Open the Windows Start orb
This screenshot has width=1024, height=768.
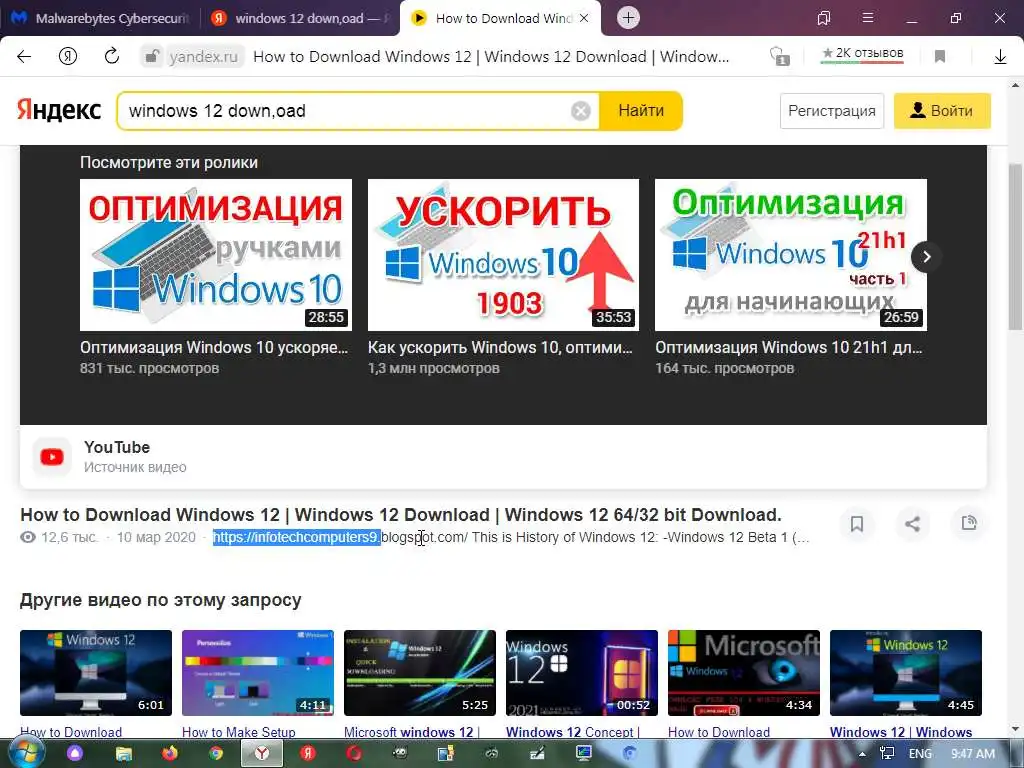(x=26, y=752)
